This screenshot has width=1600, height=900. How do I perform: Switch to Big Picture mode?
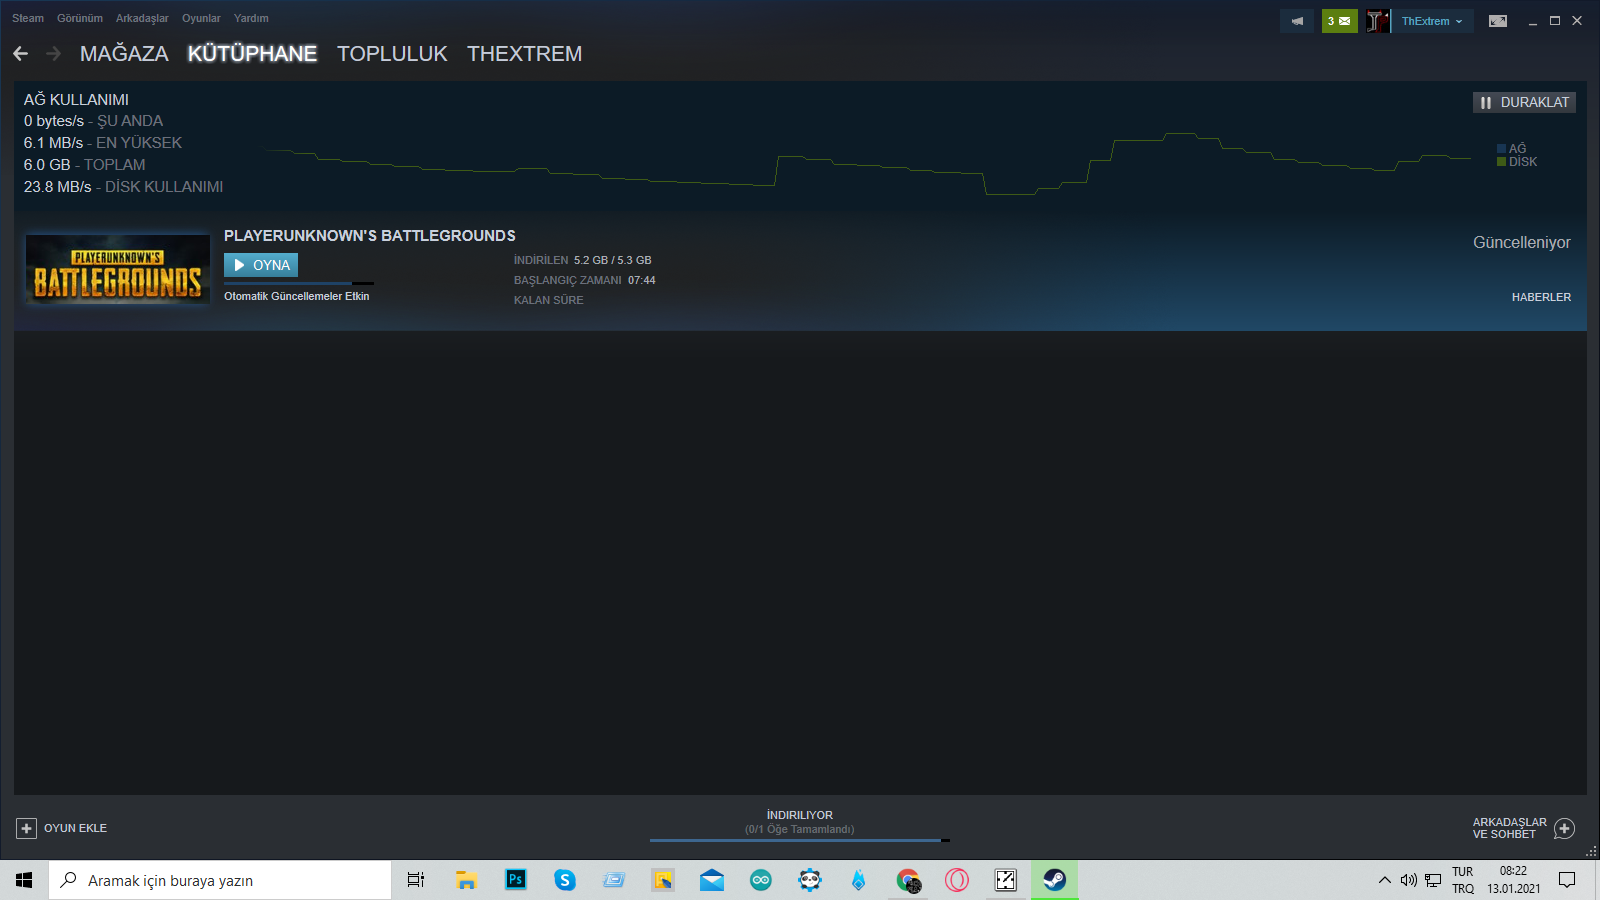point(1498,21)
